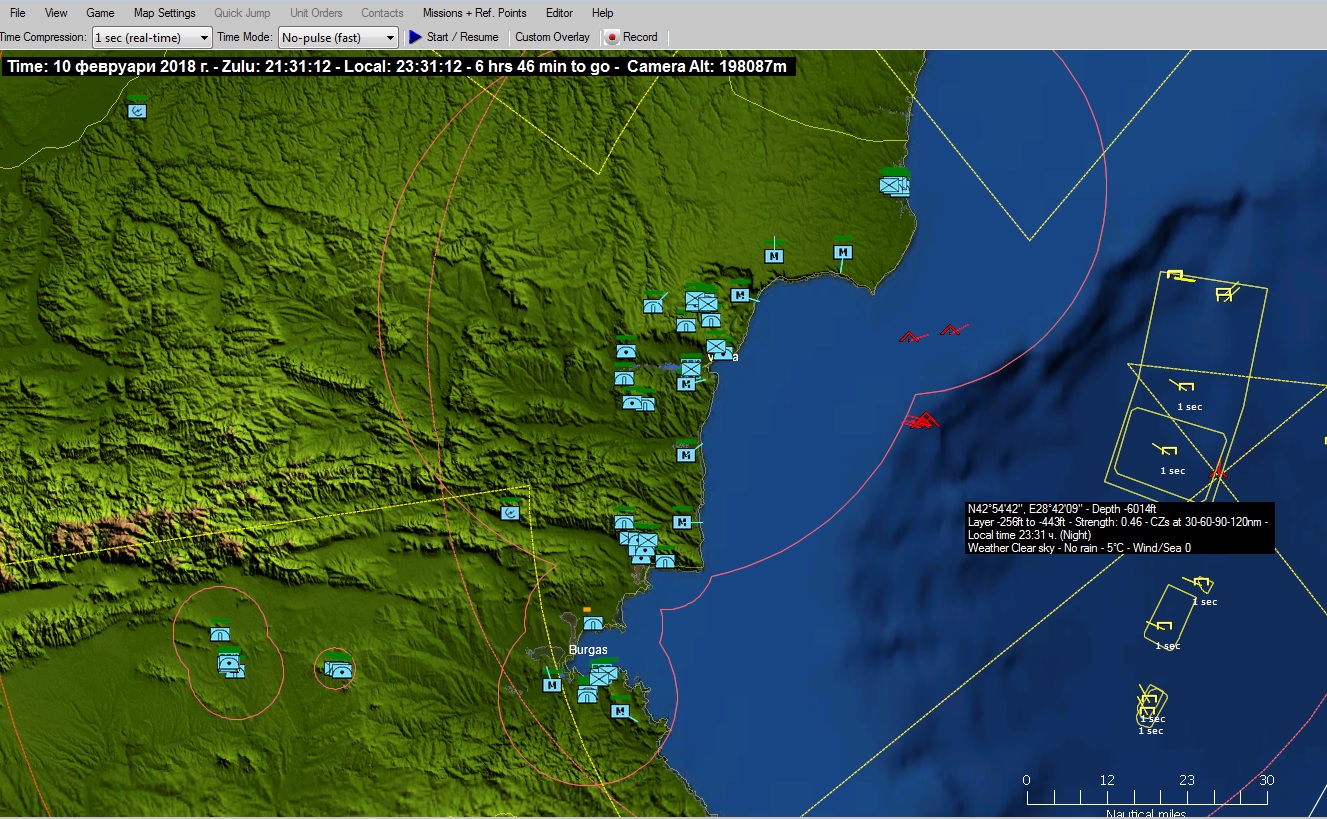Viewport: 1327px width, 819px height.
Task: Click the red hostile contact cluster on pink arc
Action: [920, 422]
